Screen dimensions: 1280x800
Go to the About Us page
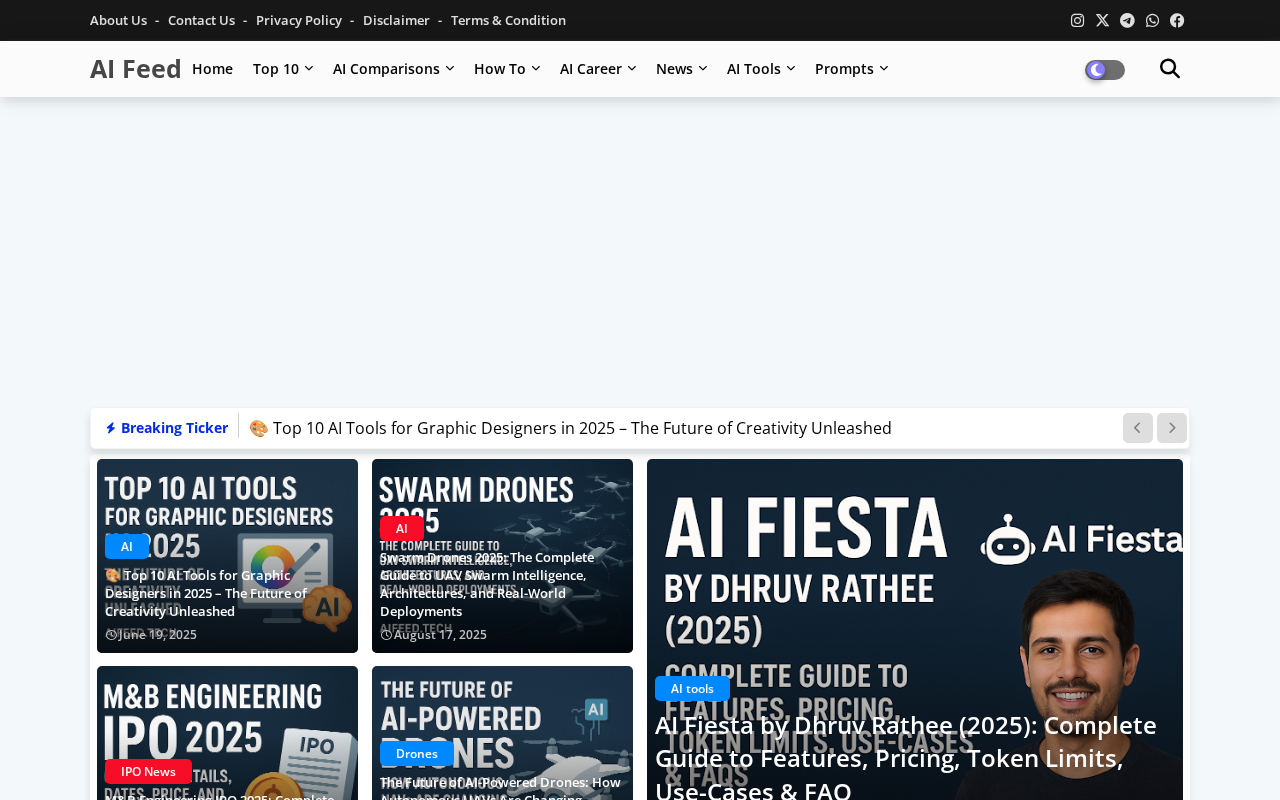point(118,20)
